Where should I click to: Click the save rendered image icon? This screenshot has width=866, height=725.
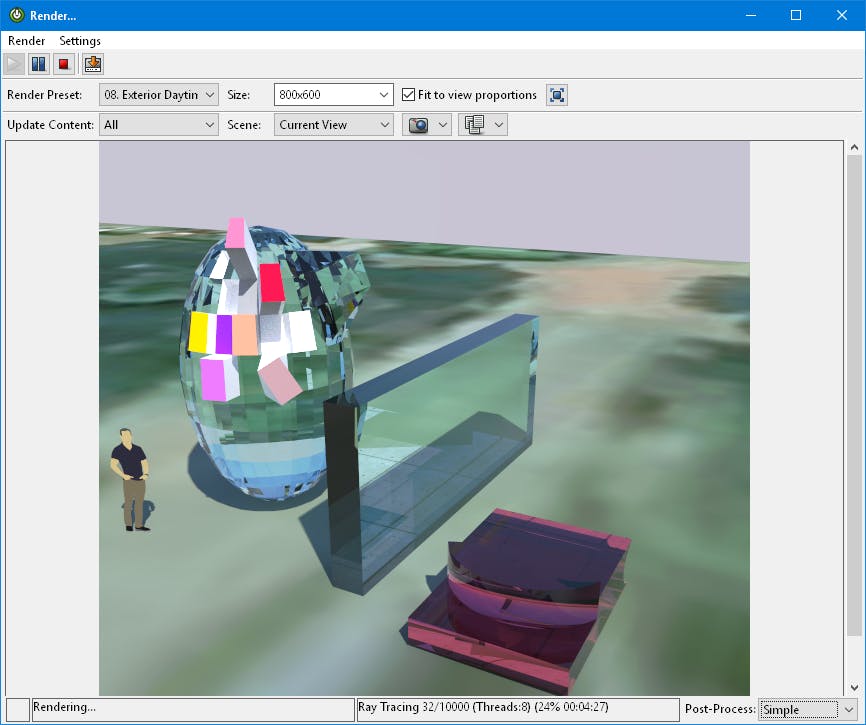[x=93, y=65]
